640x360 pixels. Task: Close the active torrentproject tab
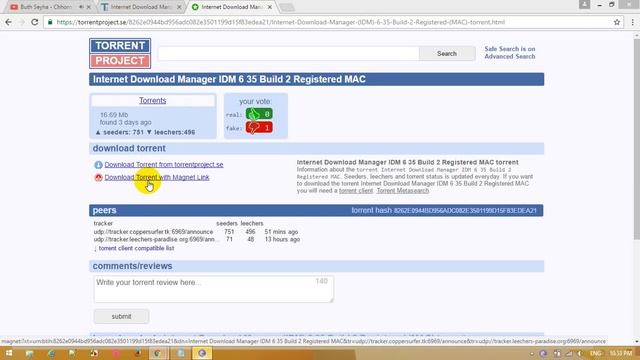(269, 7)
